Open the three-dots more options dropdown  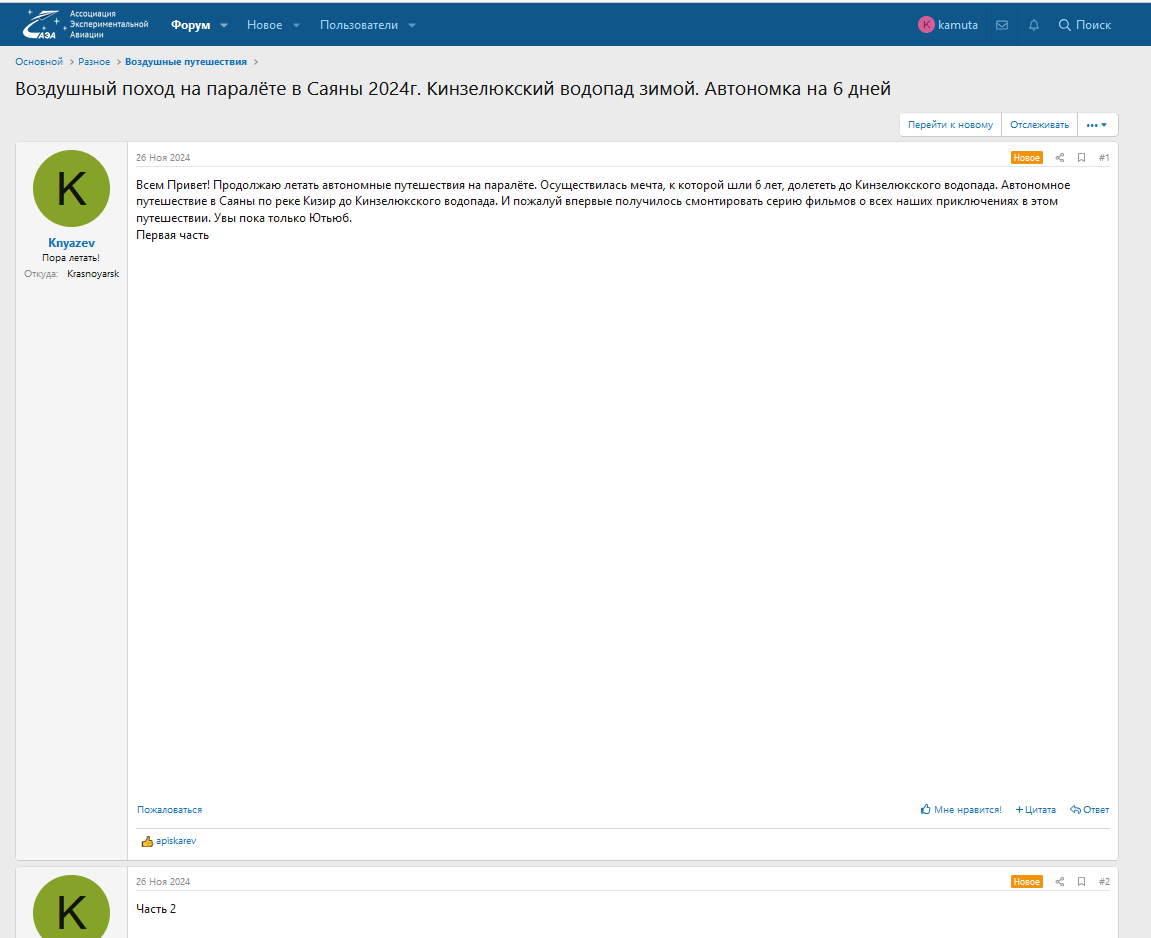pos(1097,125)
